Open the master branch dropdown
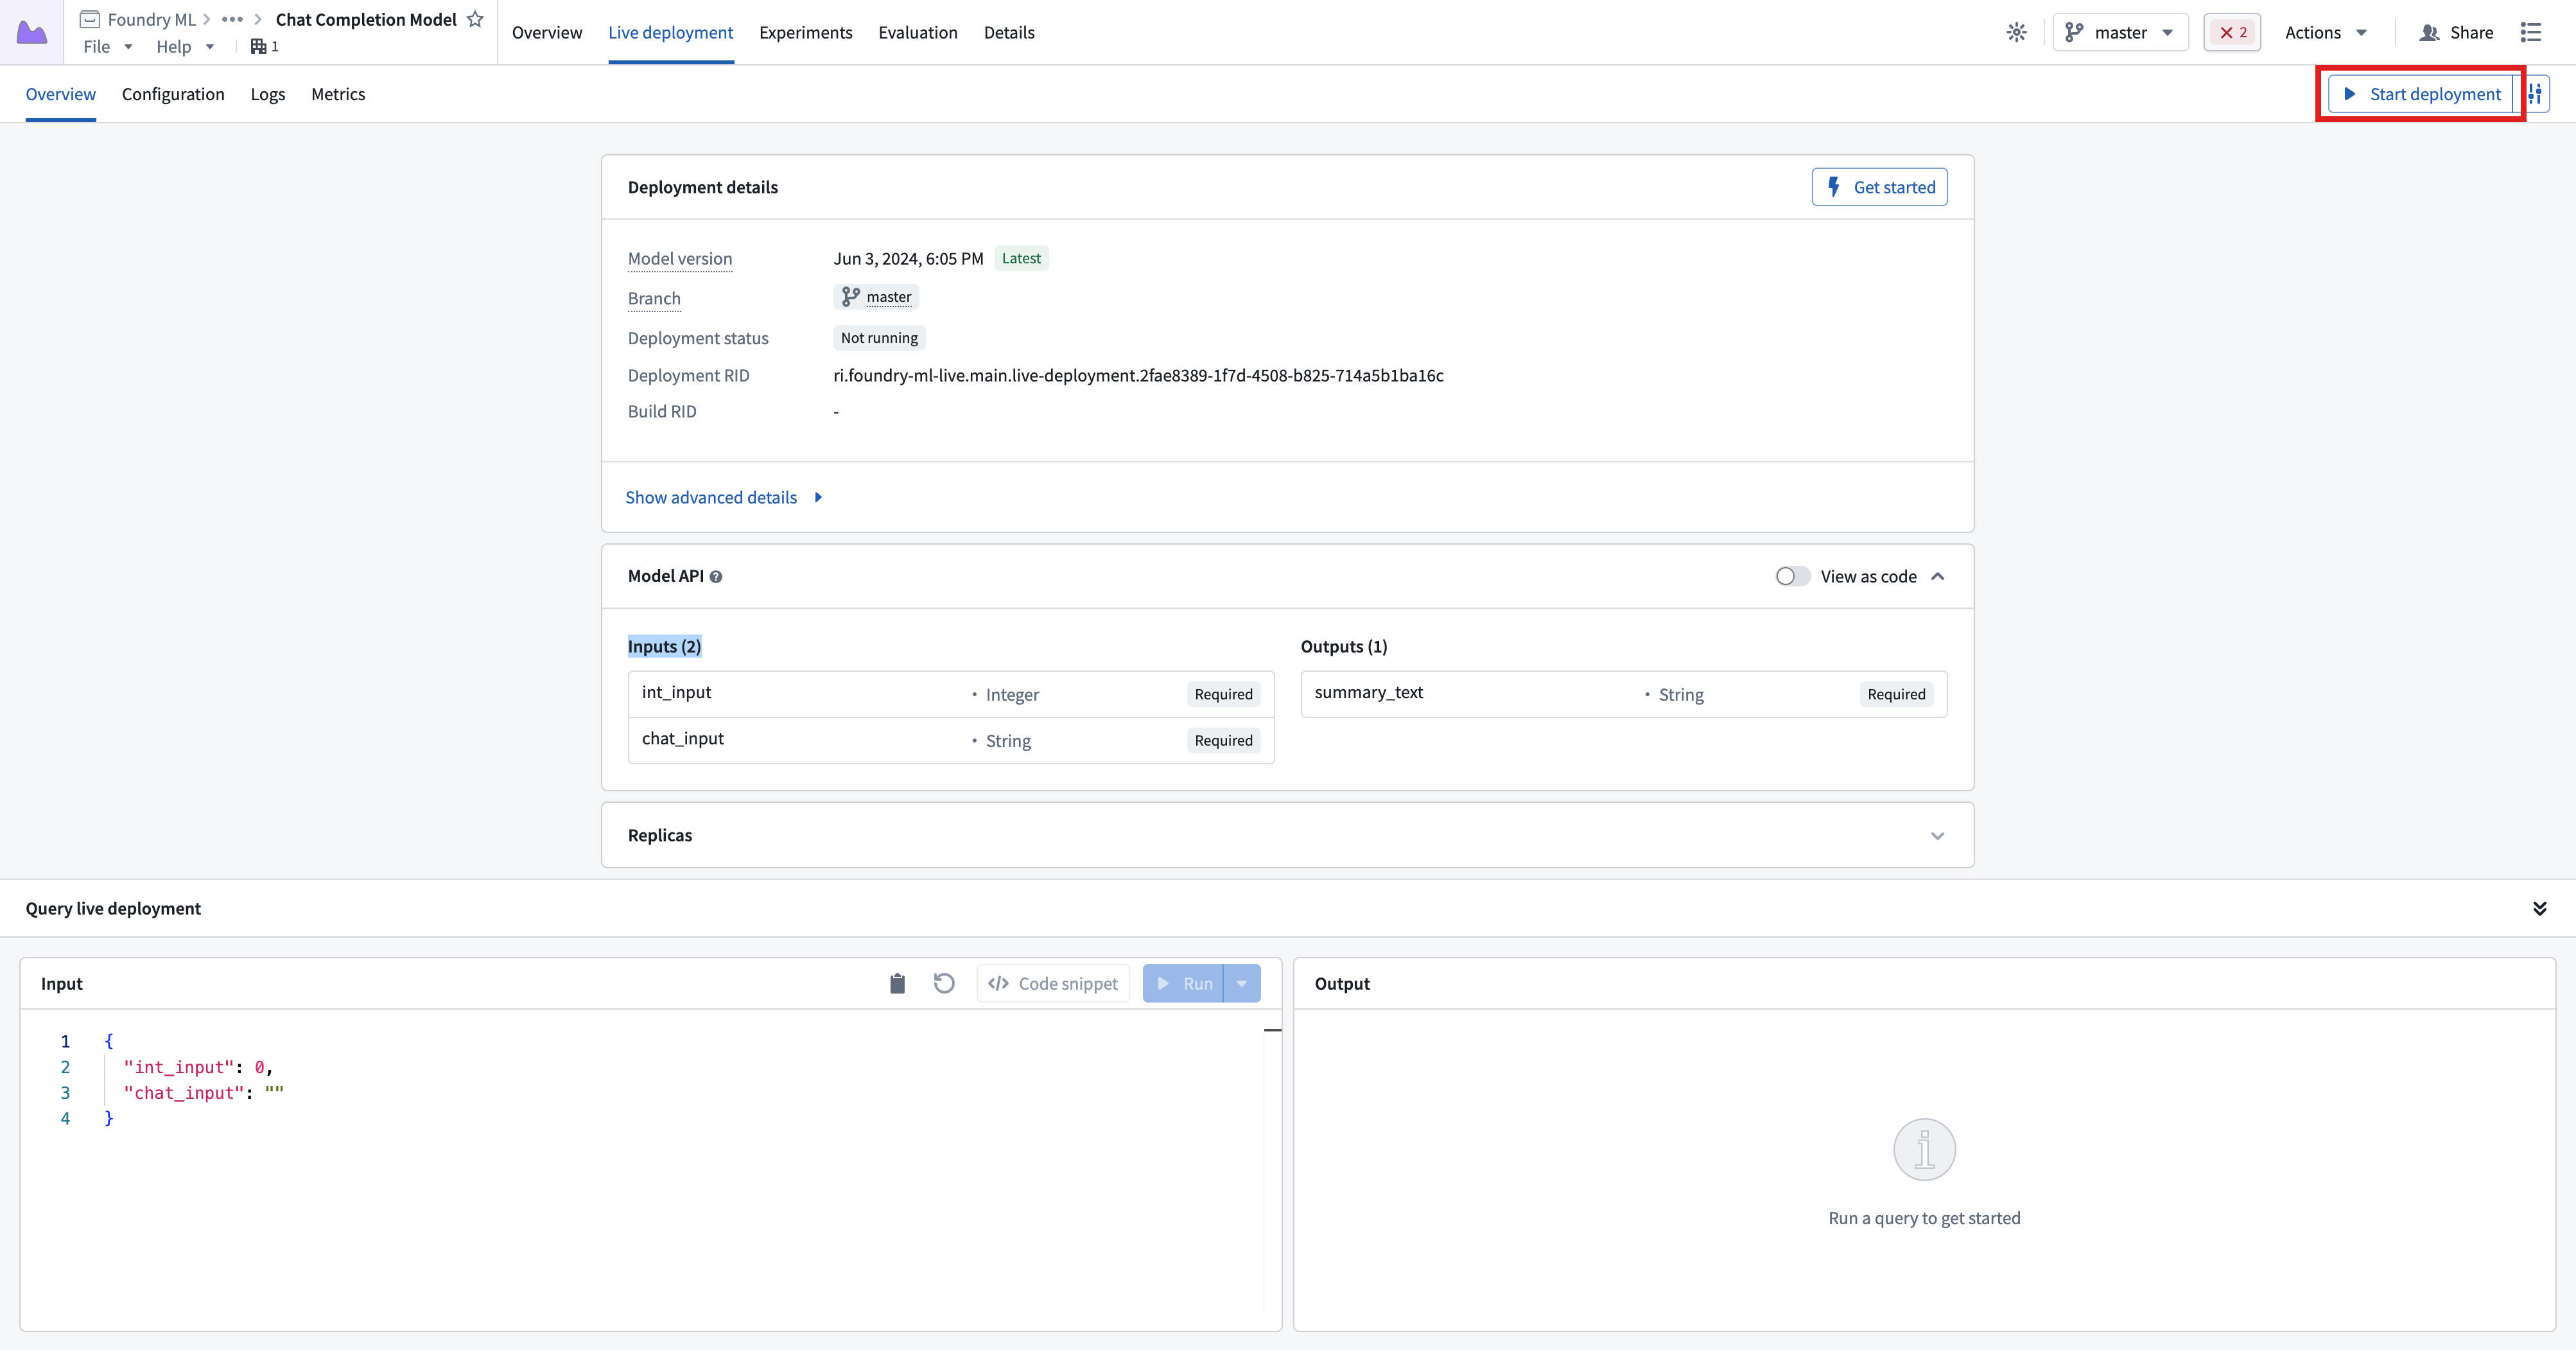 click(2120, 32)
